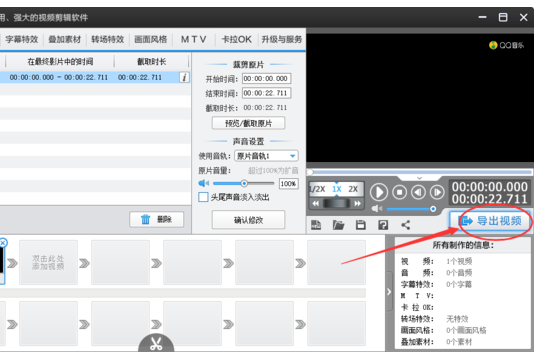Open the 使用音轨 dropdown
Screen dimensions: 548x360
[266, 156]
